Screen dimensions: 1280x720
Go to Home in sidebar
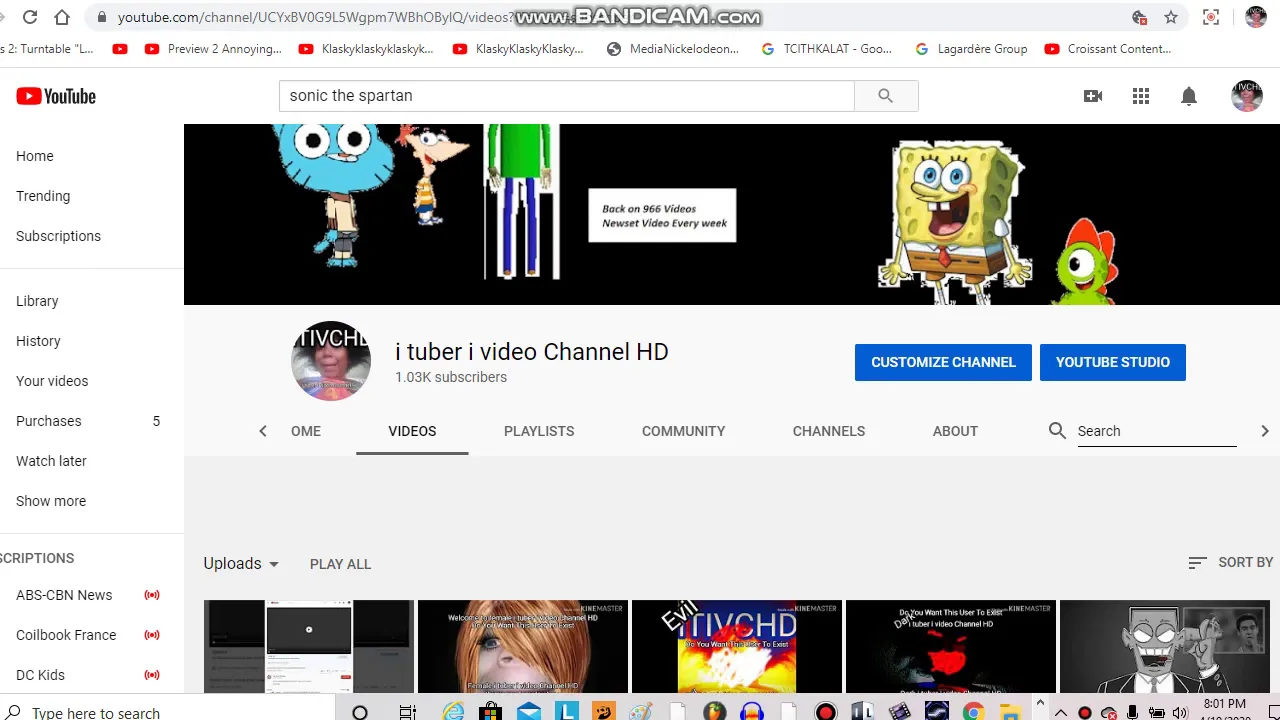pos(35,156)
